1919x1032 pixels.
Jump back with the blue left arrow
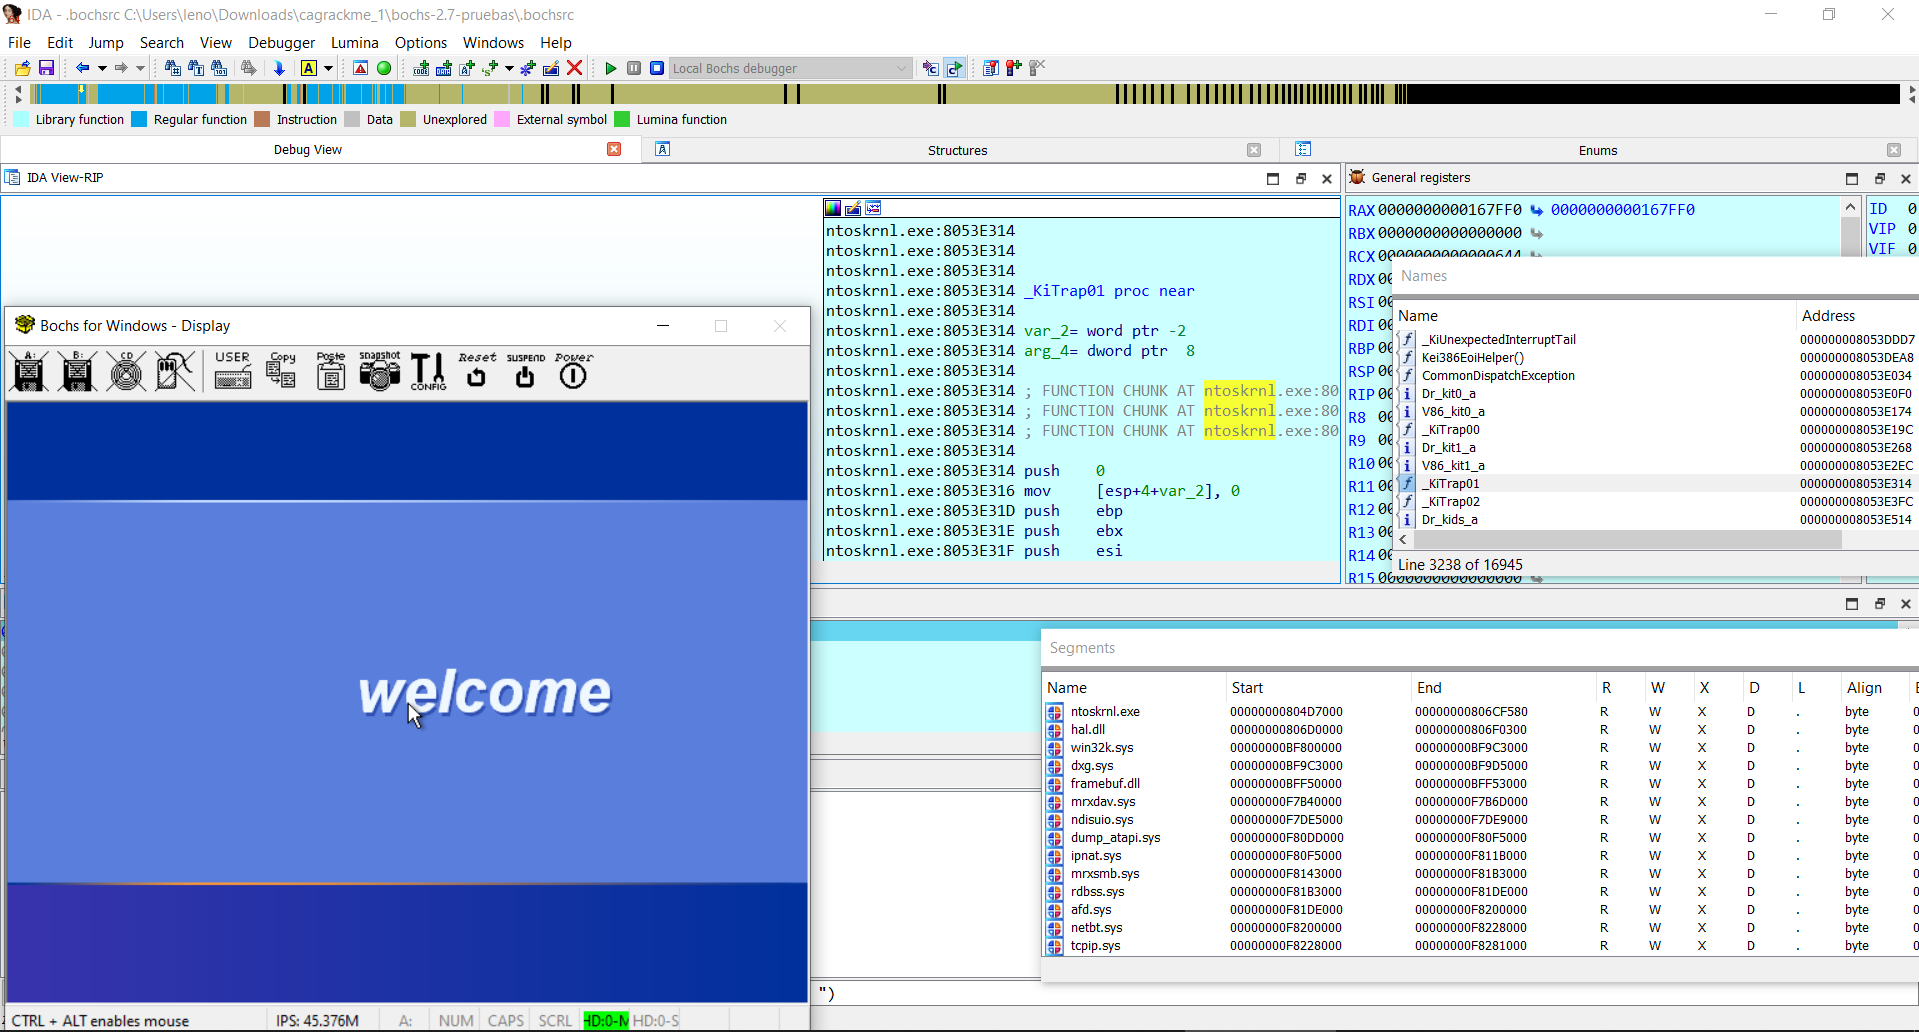(x=82, y=68)
